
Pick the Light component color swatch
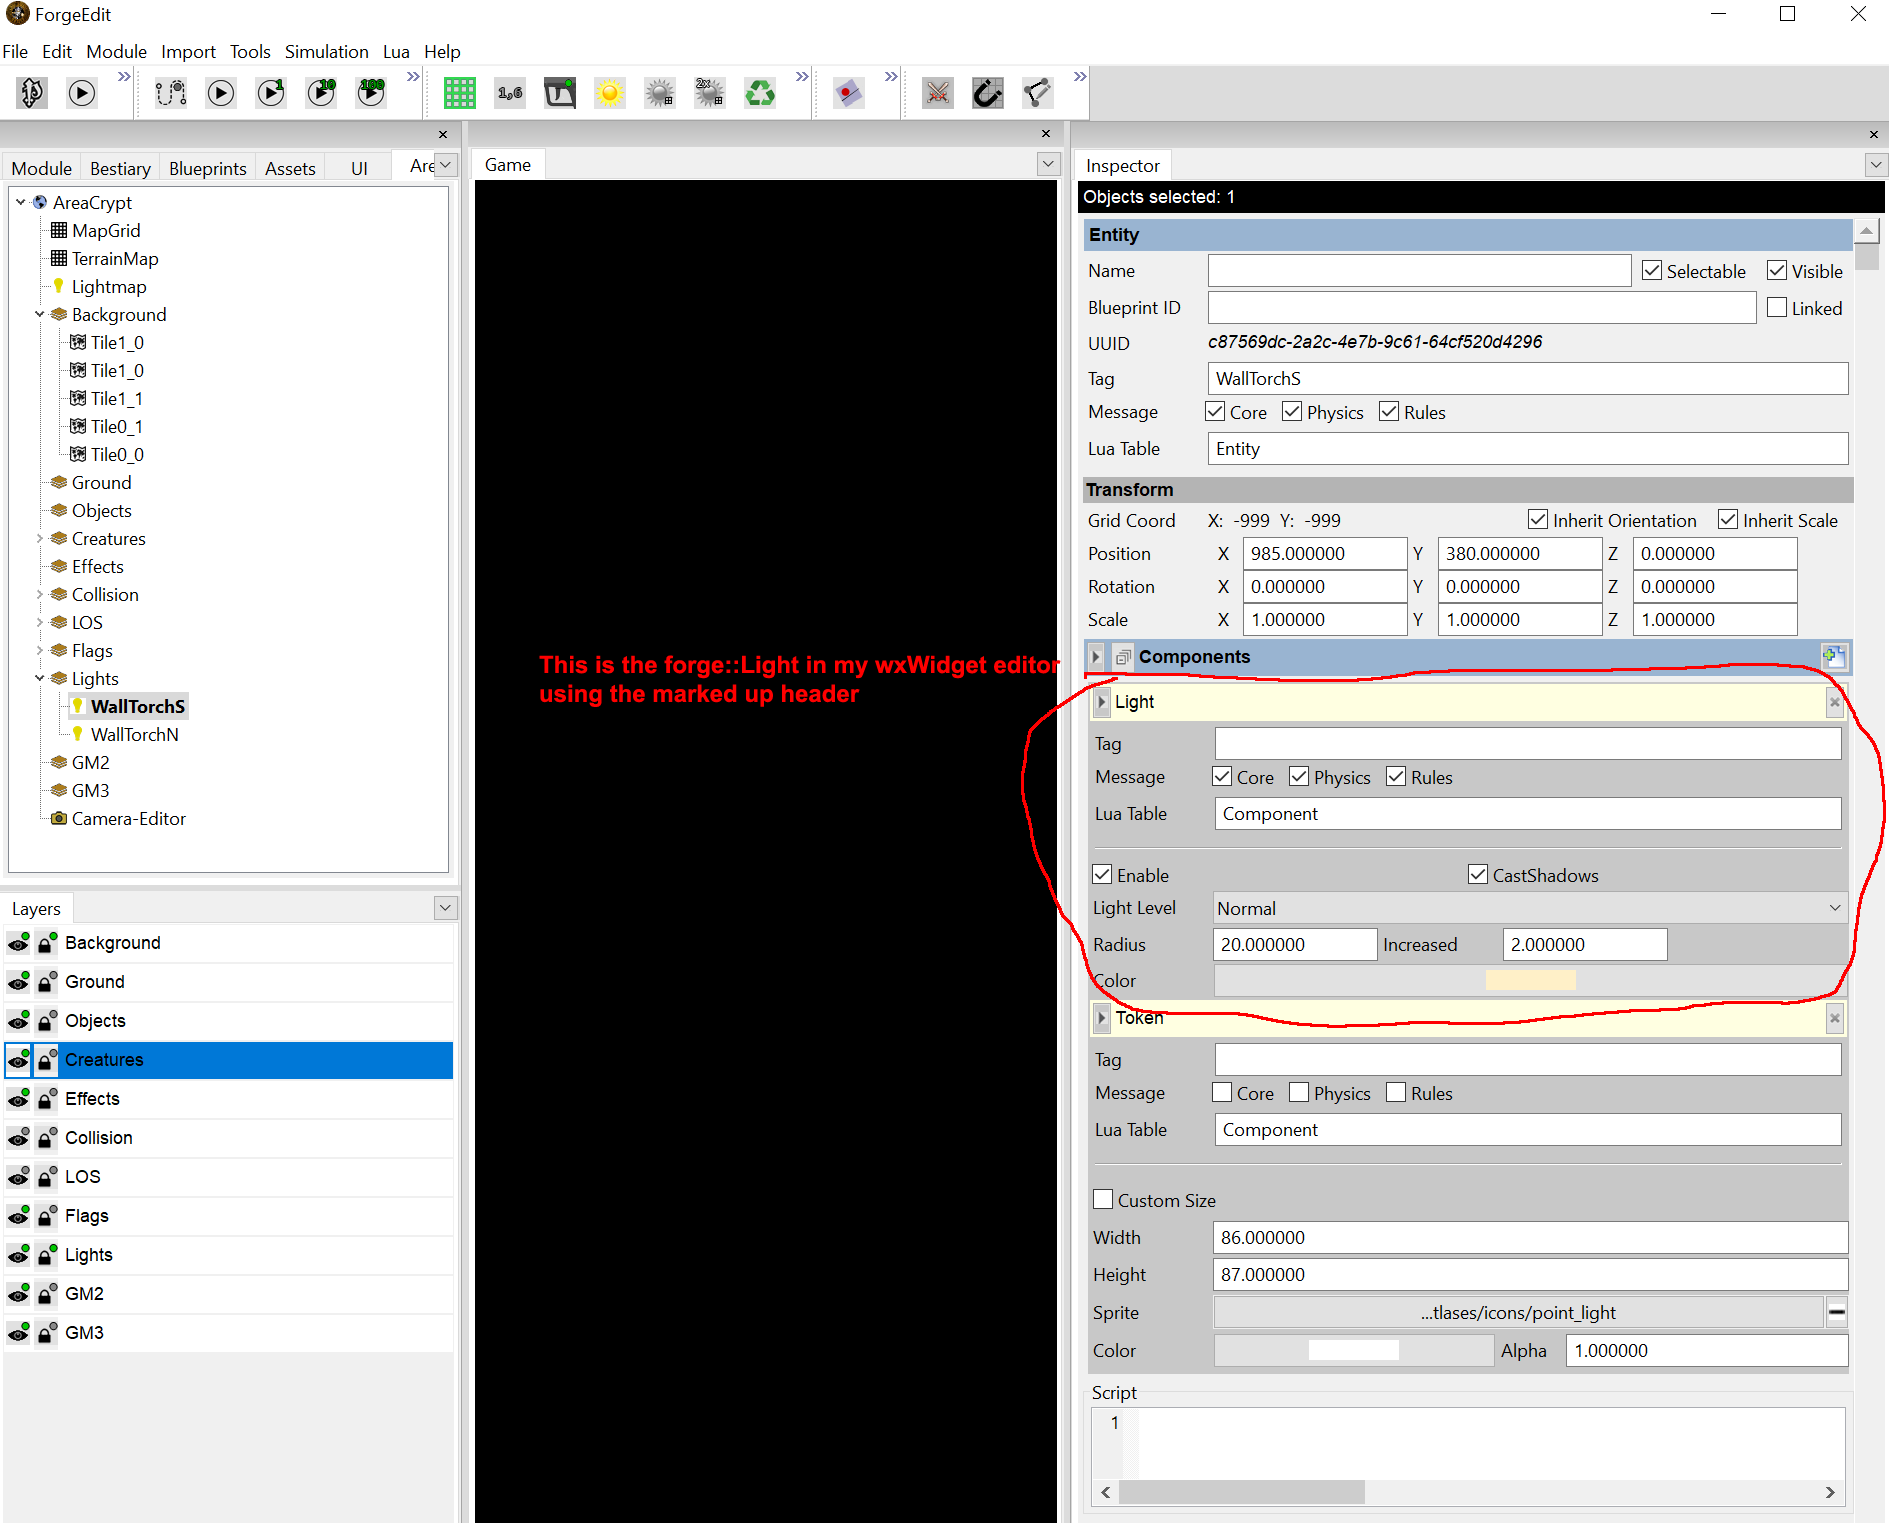(x=1530, y=980)
